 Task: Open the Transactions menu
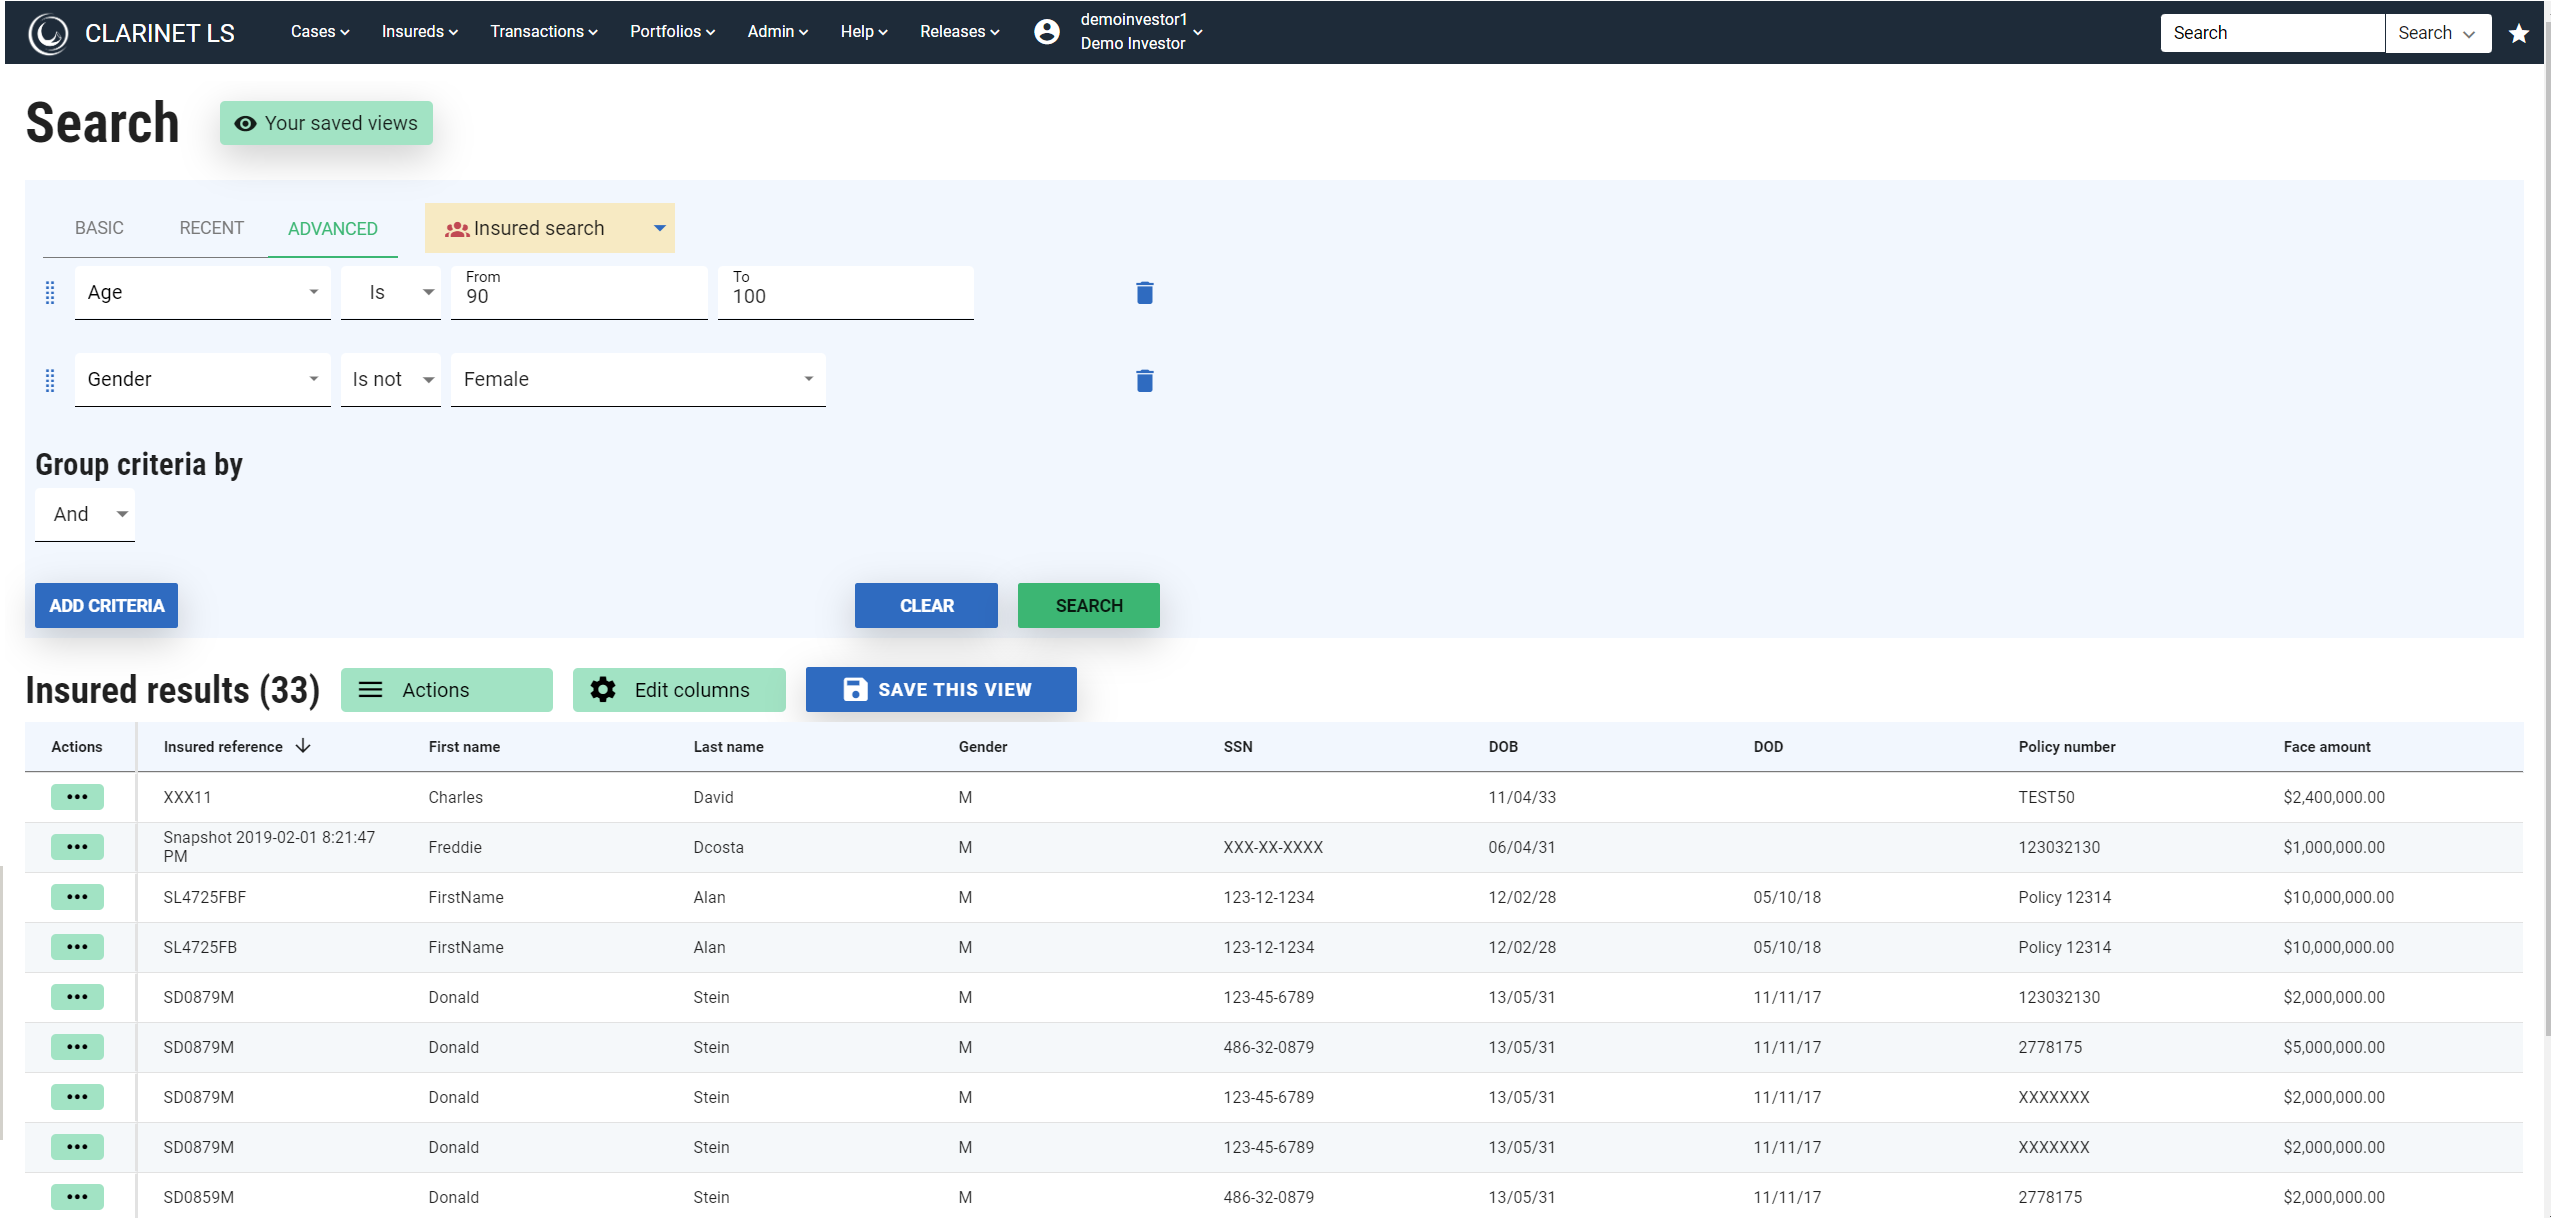pos(543,32)
